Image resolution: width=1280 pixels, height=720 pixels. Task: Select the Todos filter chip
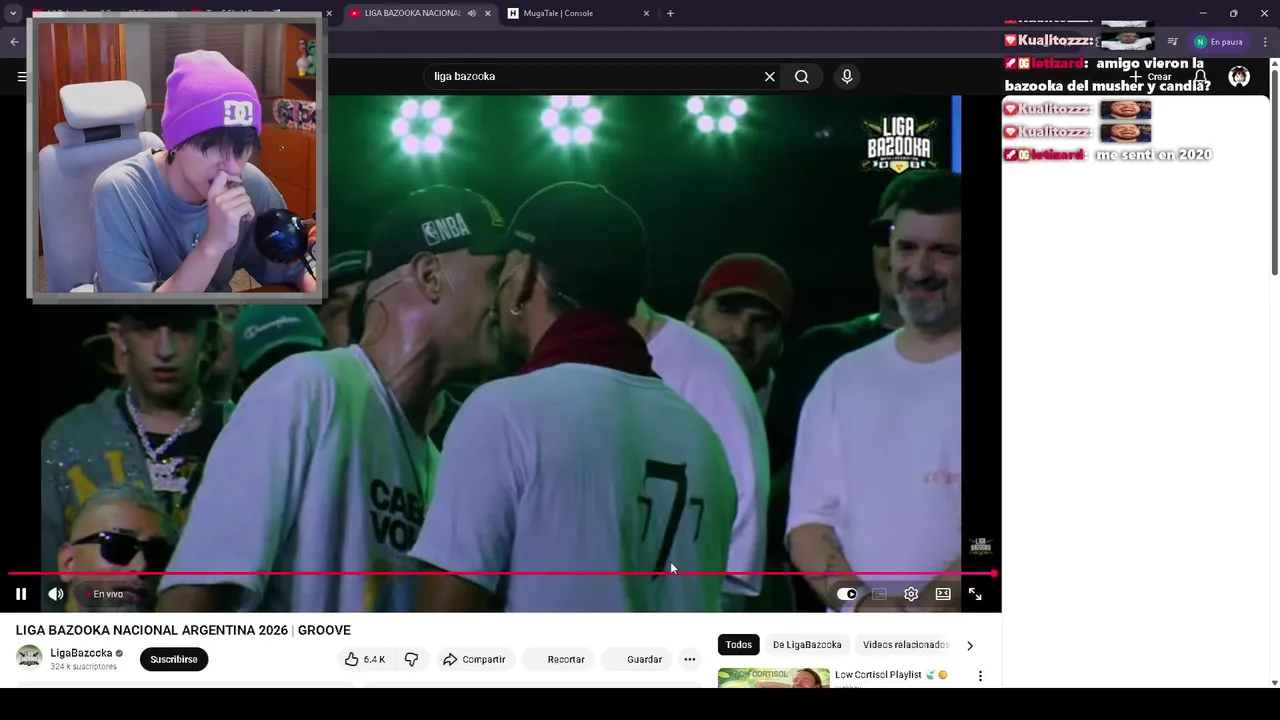click(x=739, y=645)
